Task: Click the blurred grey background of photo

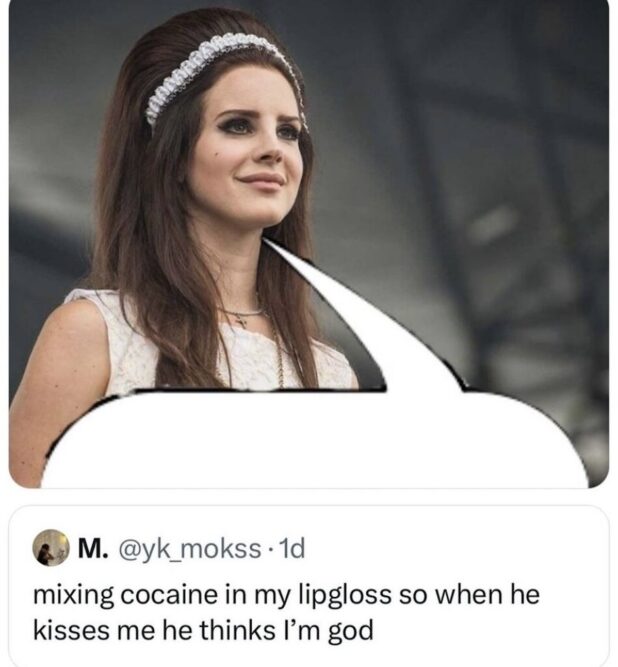Action: point(489,170)
